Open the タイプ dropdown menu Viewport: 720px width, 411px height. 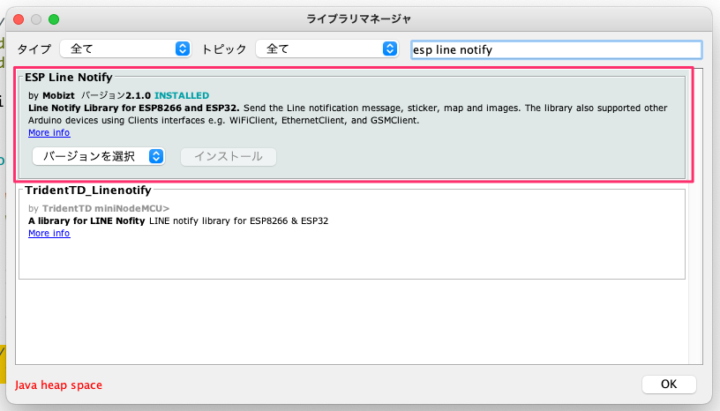125,48
